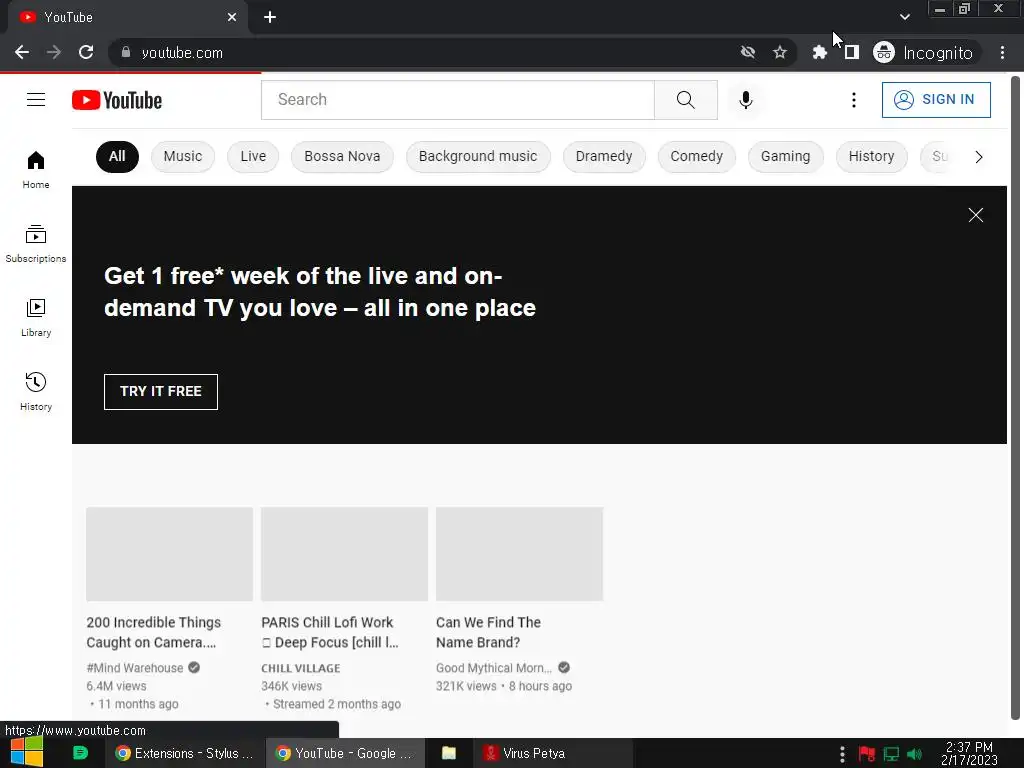
Task: Open thumbnail for PARIS Chill Lofi video
Action: tap(344, 554)
